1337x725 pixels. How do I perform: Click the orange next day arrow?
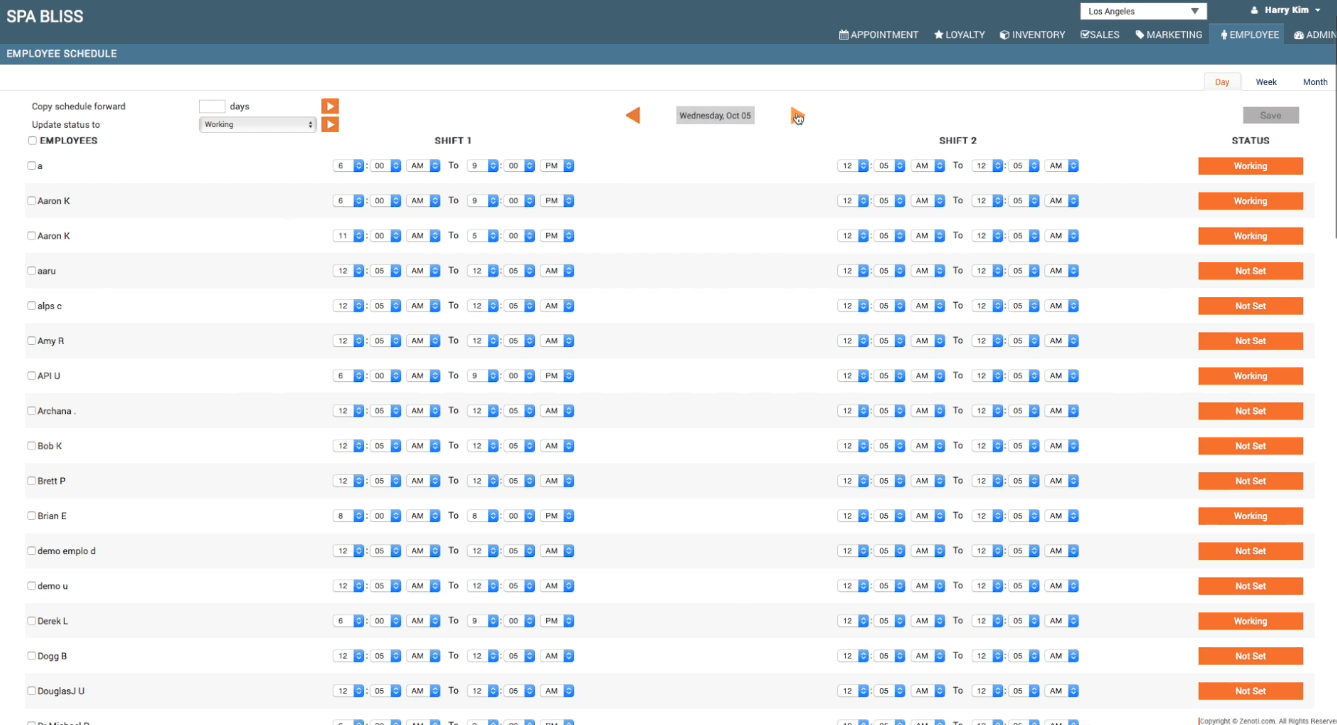pyautogui.click(x=796, y=115)
